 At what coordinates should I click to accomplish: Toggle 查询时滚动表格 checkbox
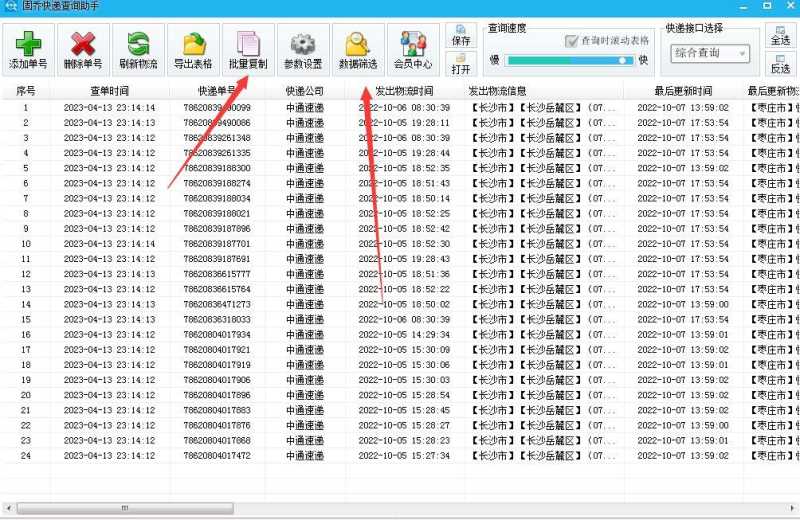pos(572,41)
